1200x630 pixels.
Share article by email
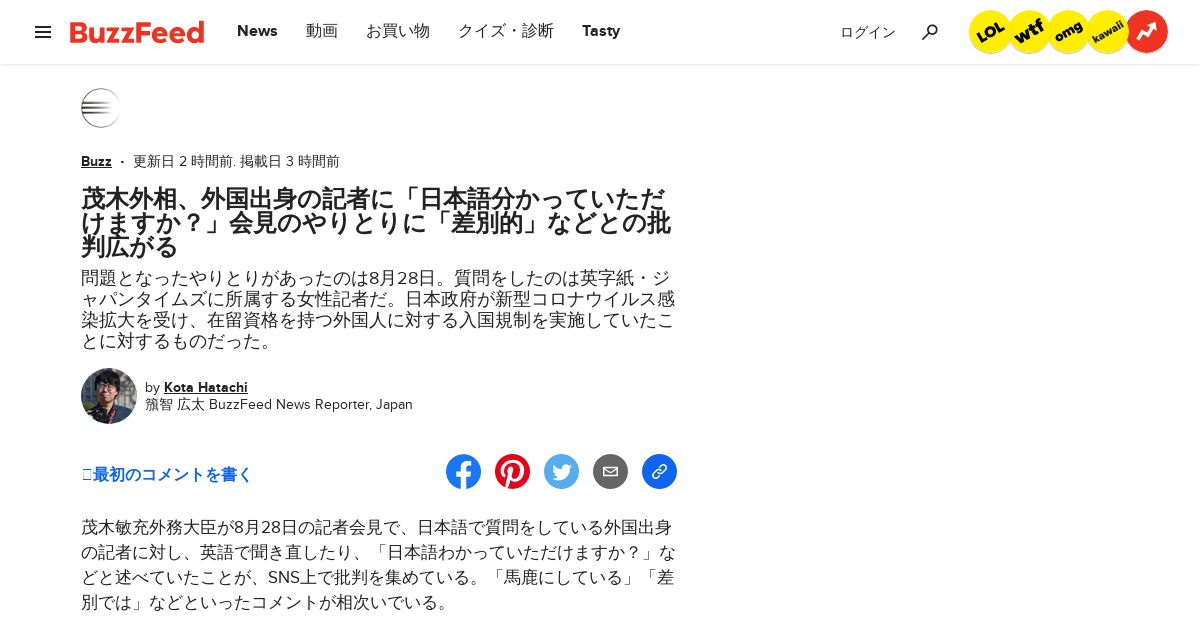[x=610, y=472]
